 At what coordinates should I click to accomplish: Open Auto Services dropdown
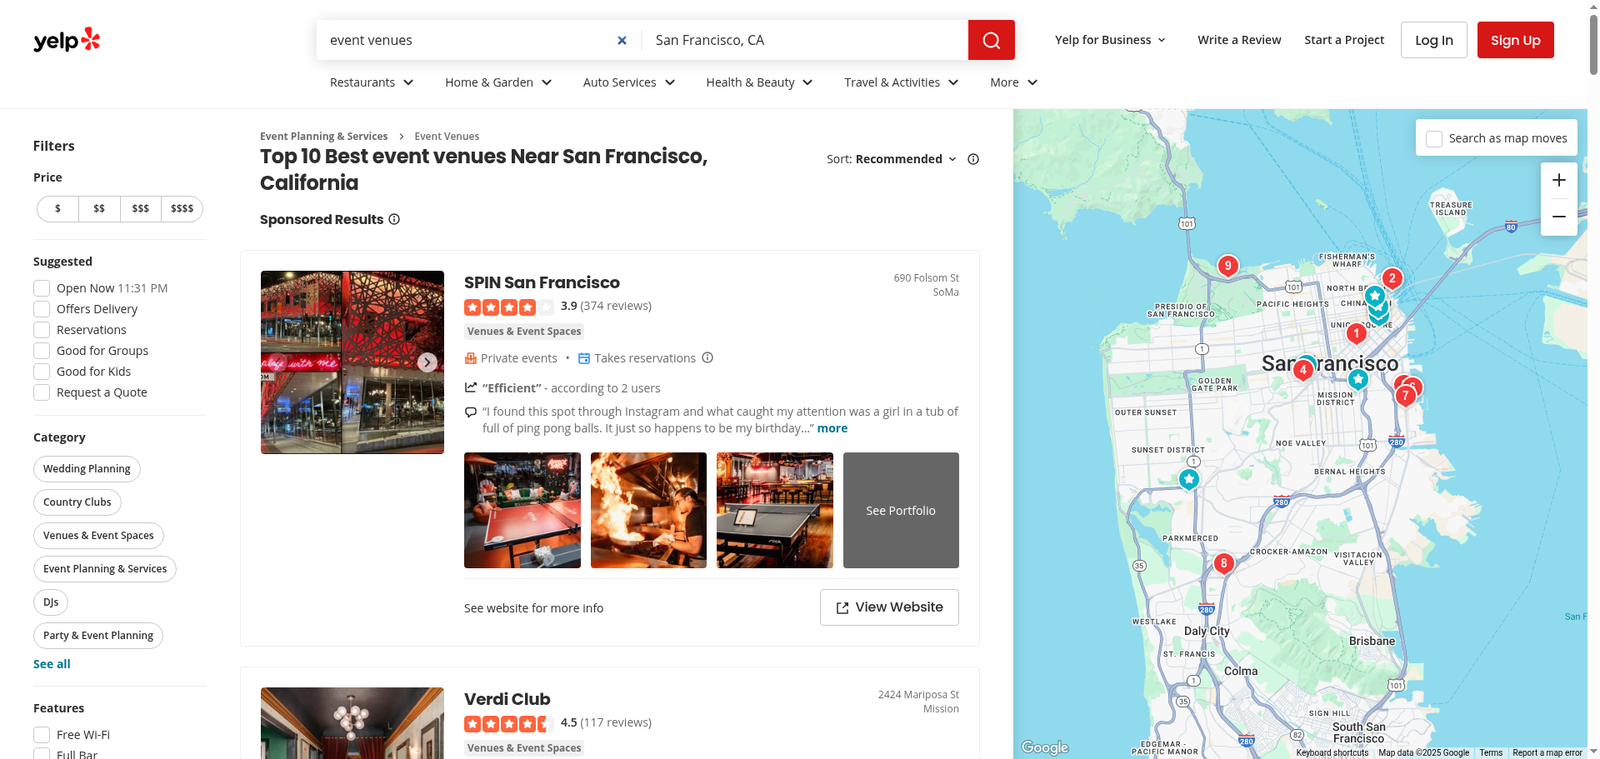[x=629, y=82]
